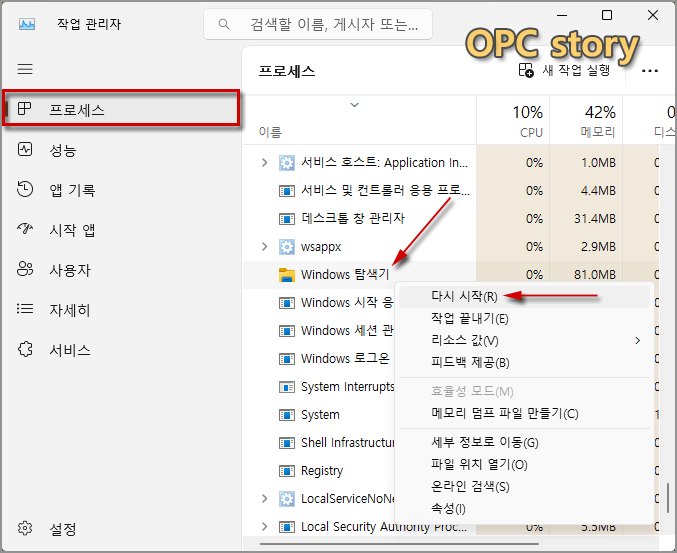Open the 성능 performance icon
Image resolution: width=677 pixels, height=553 pixels.
(x=25, y=149)
